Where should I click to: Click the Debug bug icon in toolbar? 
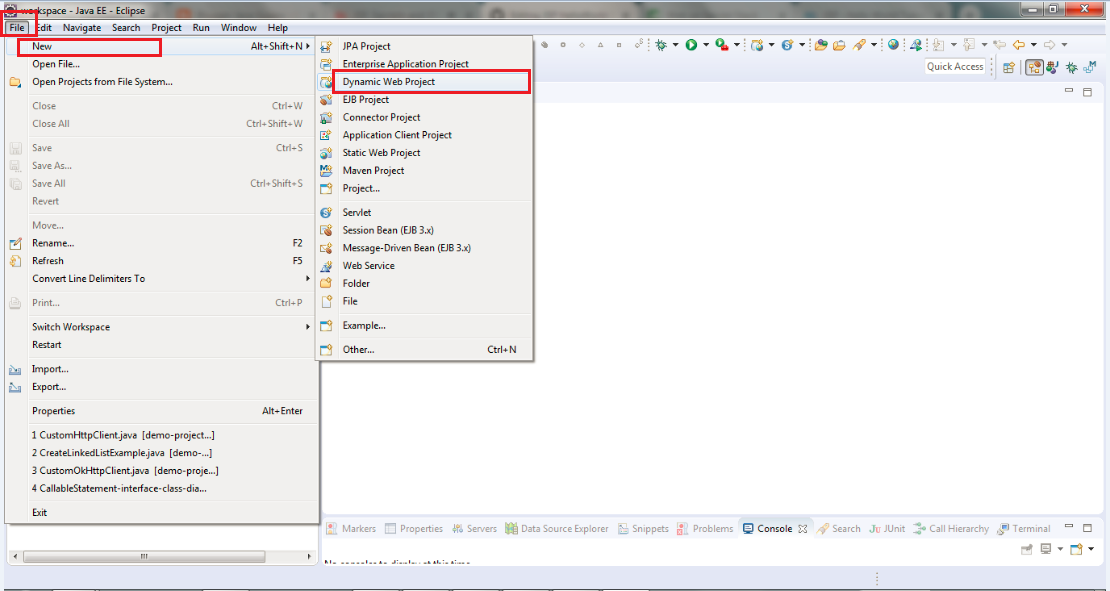pos(660,45)
